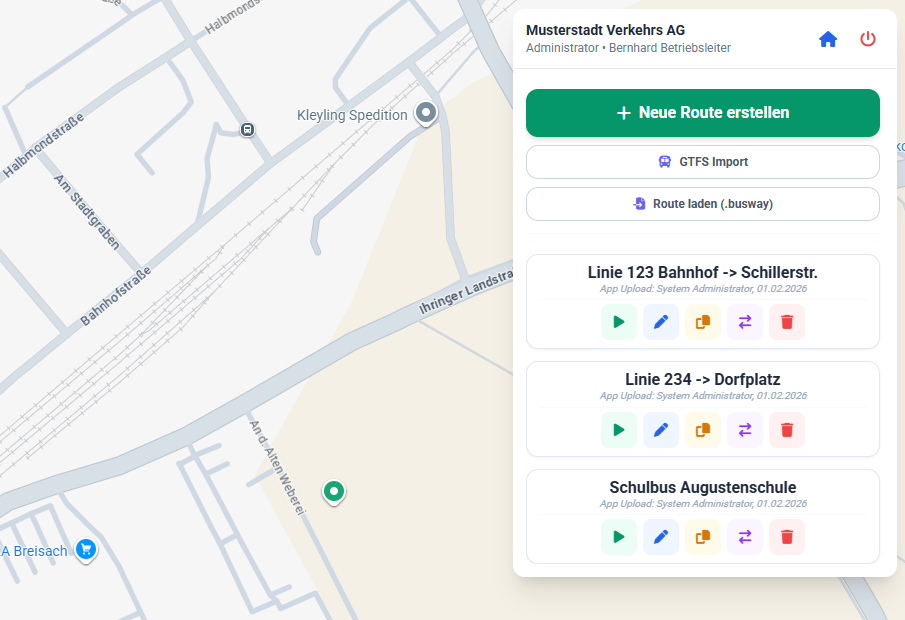Select the A Breisach bus marker
Image resolution: width=905 pixels, height=620 pixels.
pyautogui.click(x=86, y=550)
